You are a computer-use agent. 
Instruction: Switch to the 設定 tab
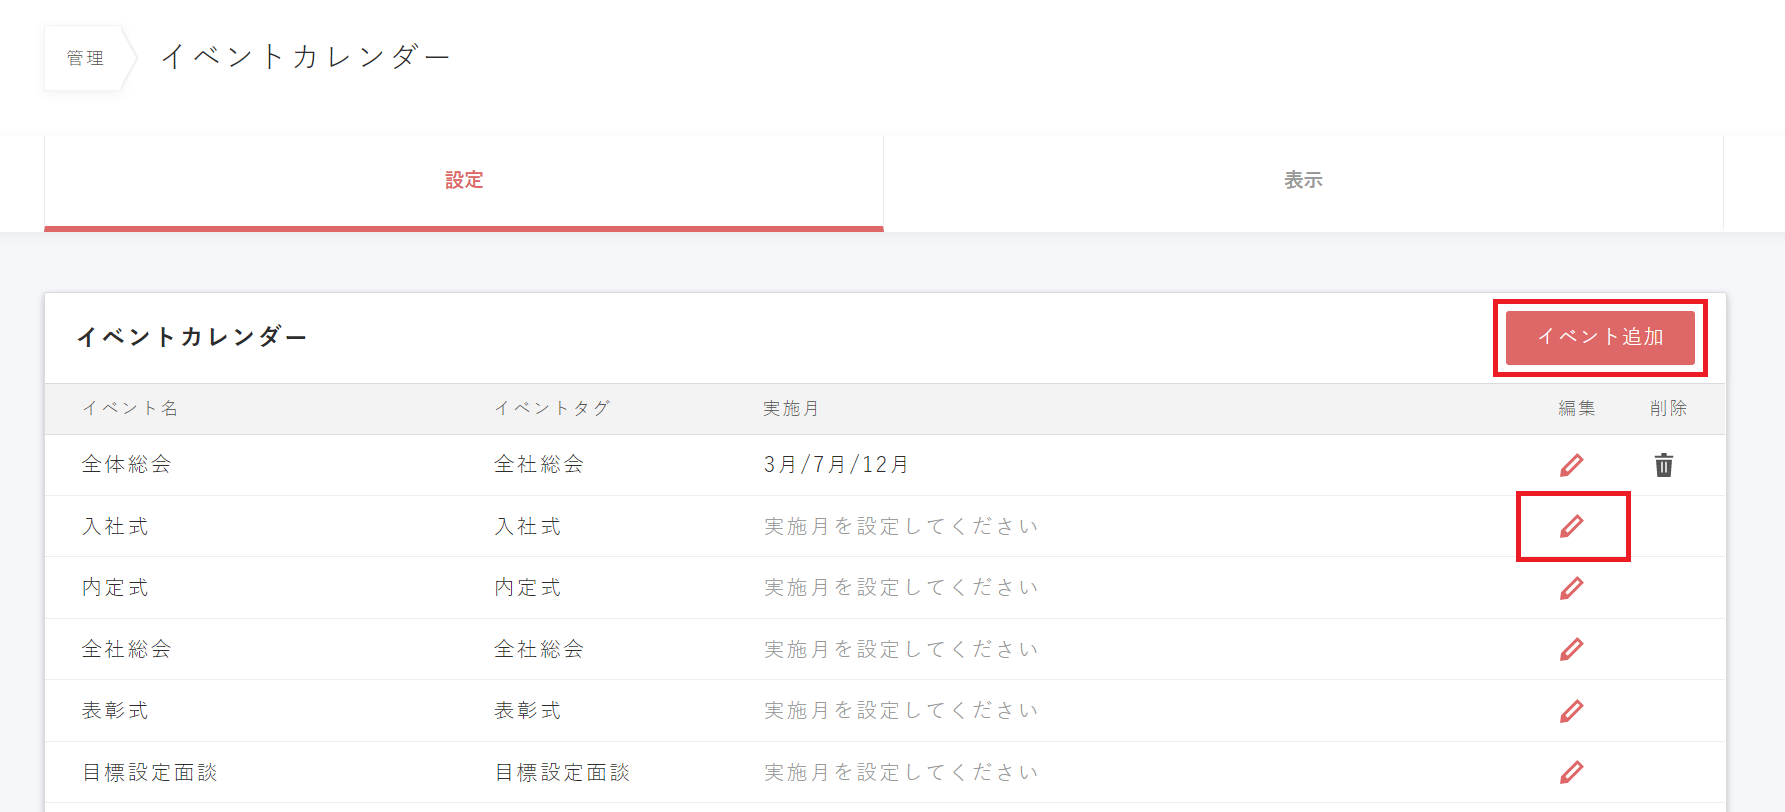(464, 180)
